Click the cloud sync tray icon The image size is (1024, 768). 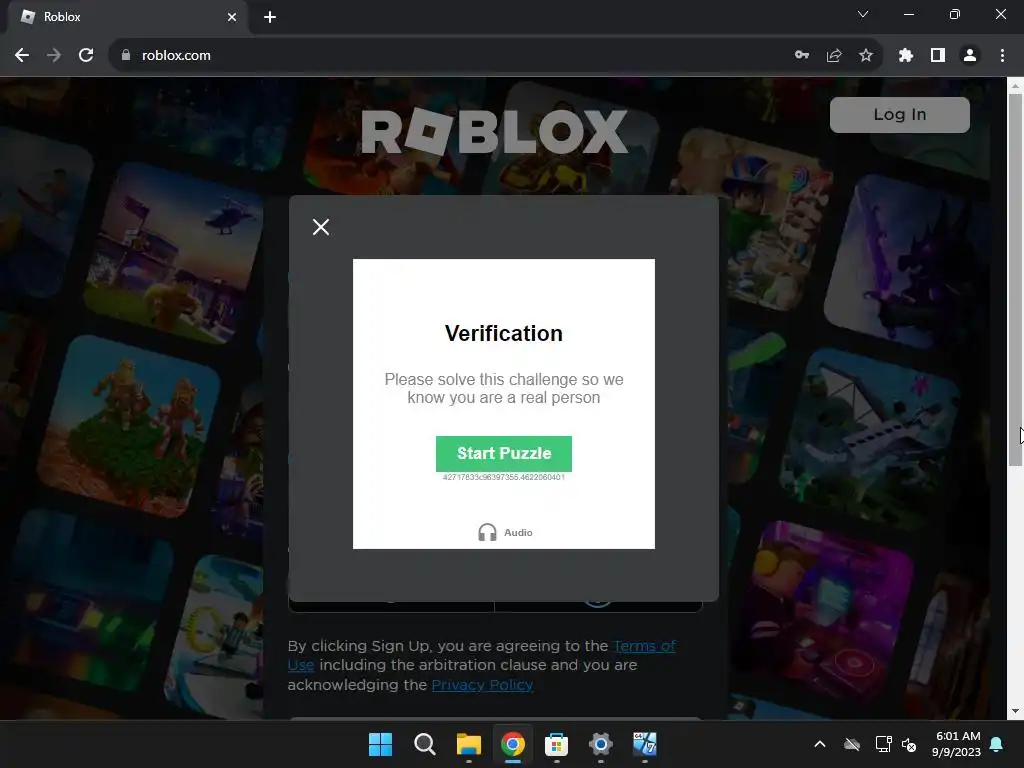pyautogui.click(x=852, y=744)
